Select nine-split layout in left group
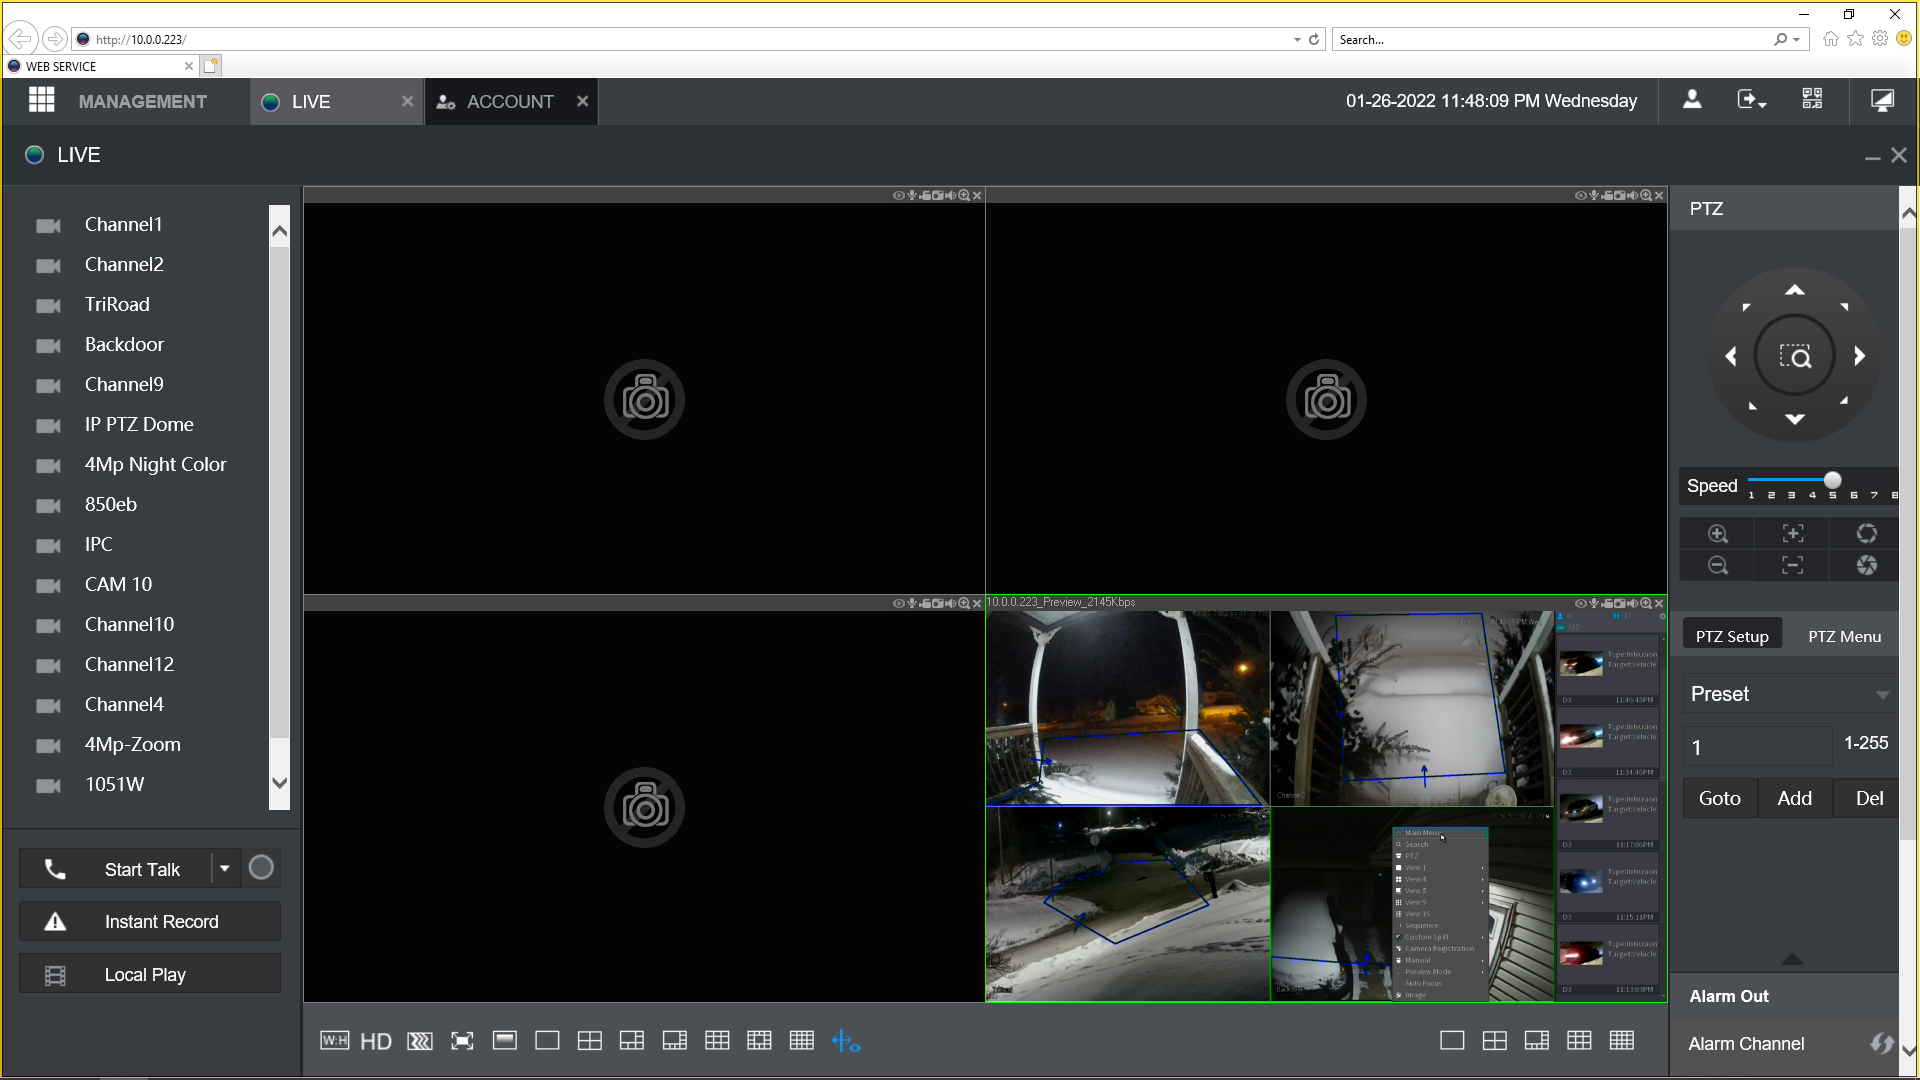Viewport: 1920px width, 1080px height. click(717, 1041)
